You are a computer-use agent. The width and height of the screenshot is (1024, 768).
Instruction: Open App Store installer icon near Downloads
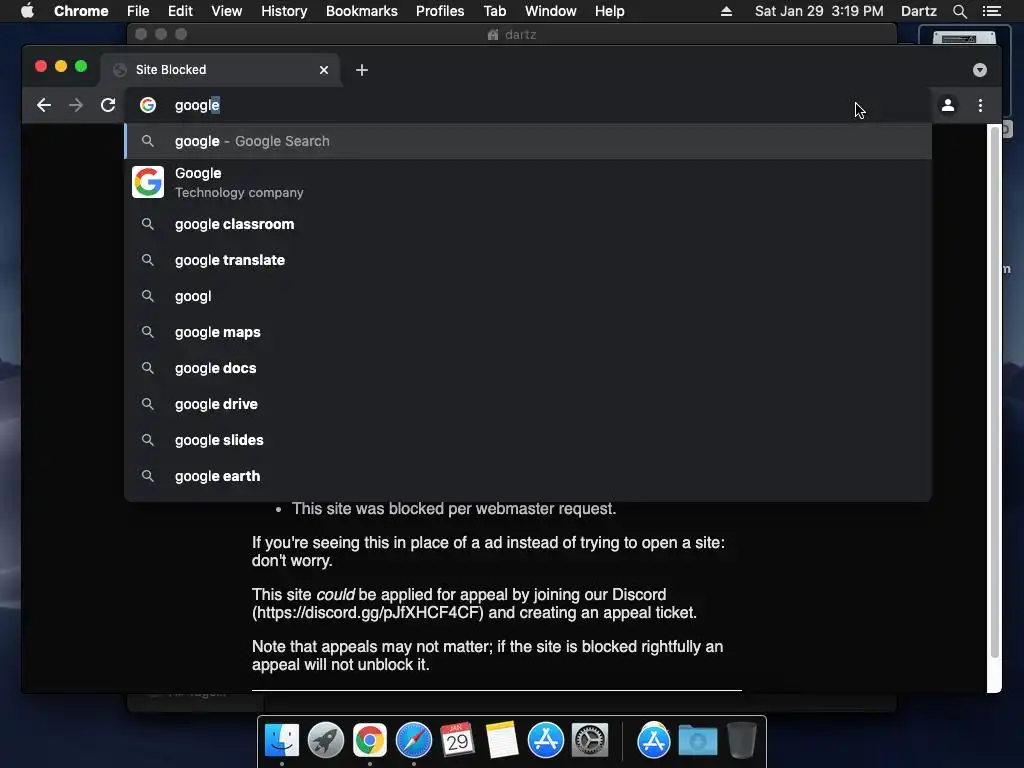point(654,741)
